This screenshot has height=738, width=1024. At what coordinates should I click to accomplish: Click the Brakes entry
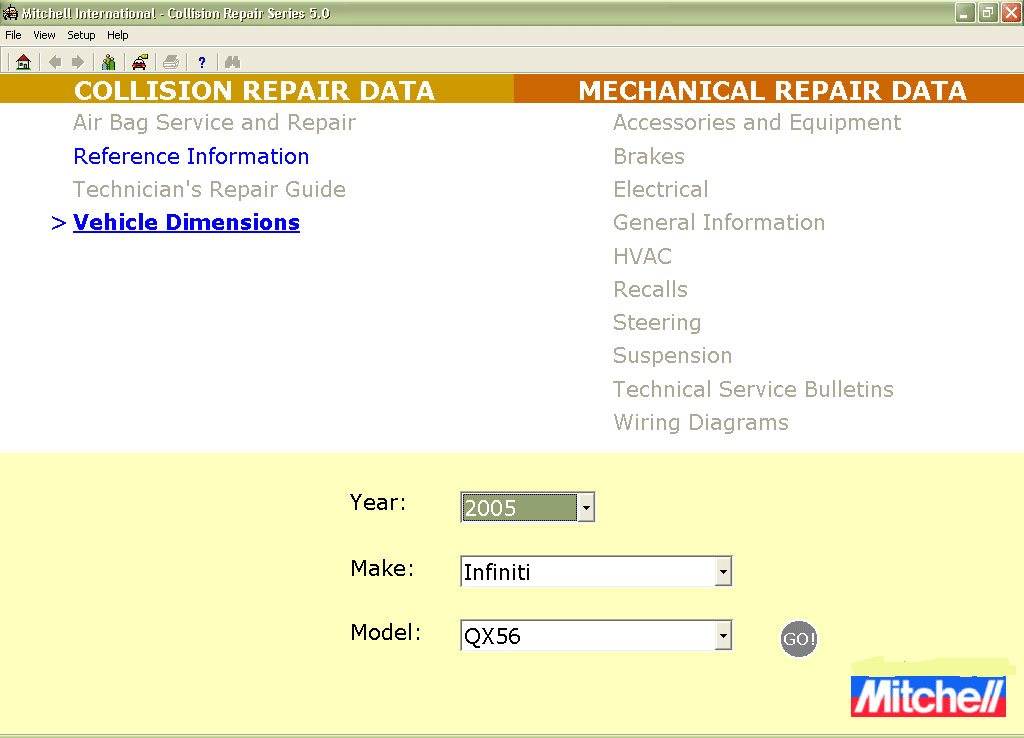click(x=649, y=157)
